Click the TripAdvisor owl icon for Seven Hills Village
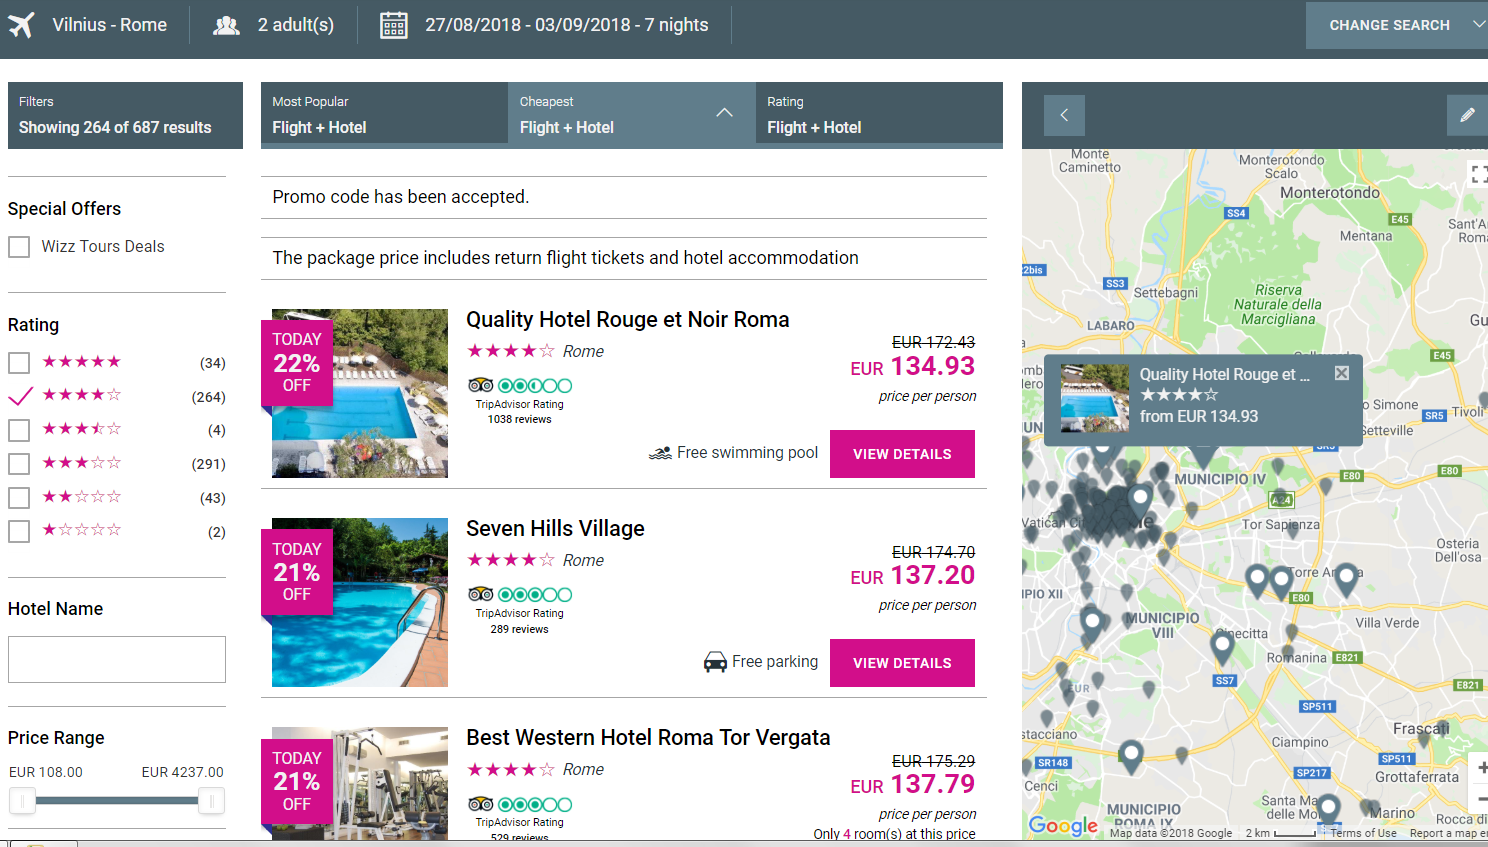 (x=480, y=594)
